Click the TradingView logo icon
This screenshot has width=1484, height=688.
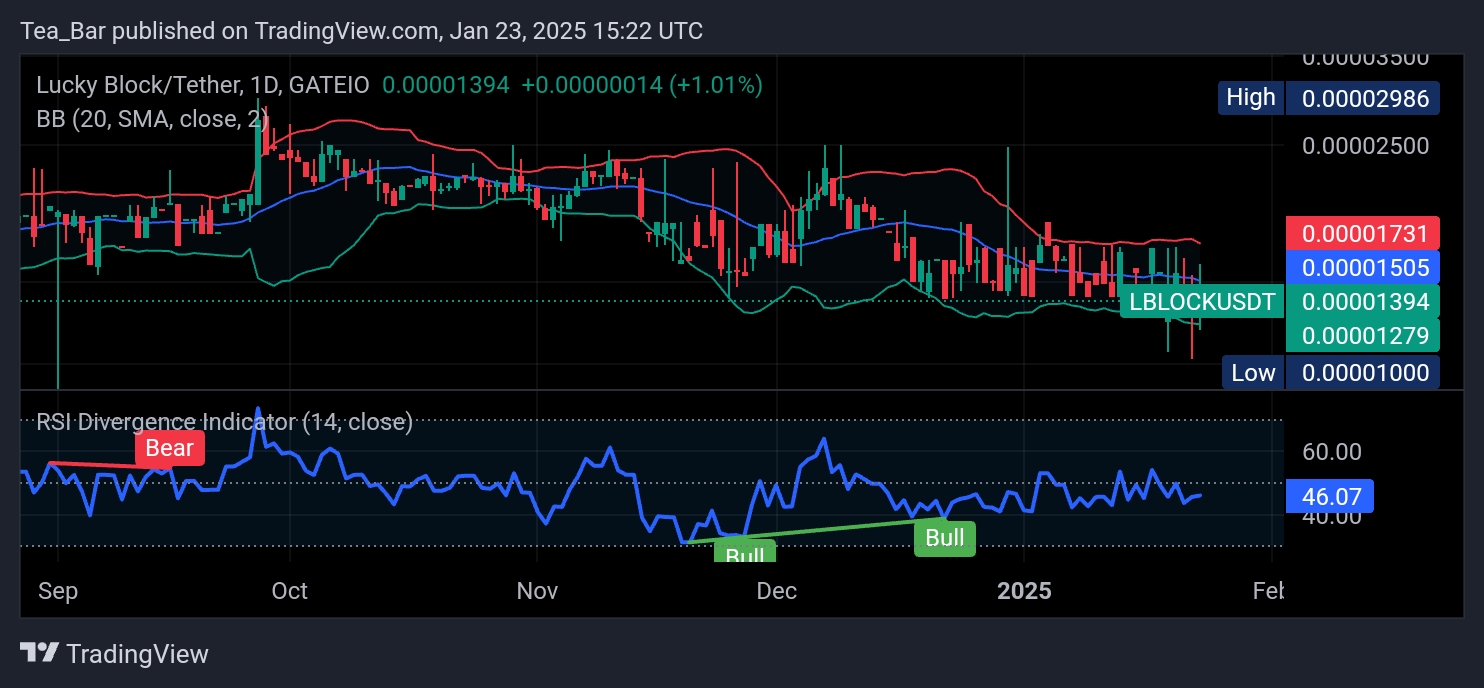tap(39, 654)
